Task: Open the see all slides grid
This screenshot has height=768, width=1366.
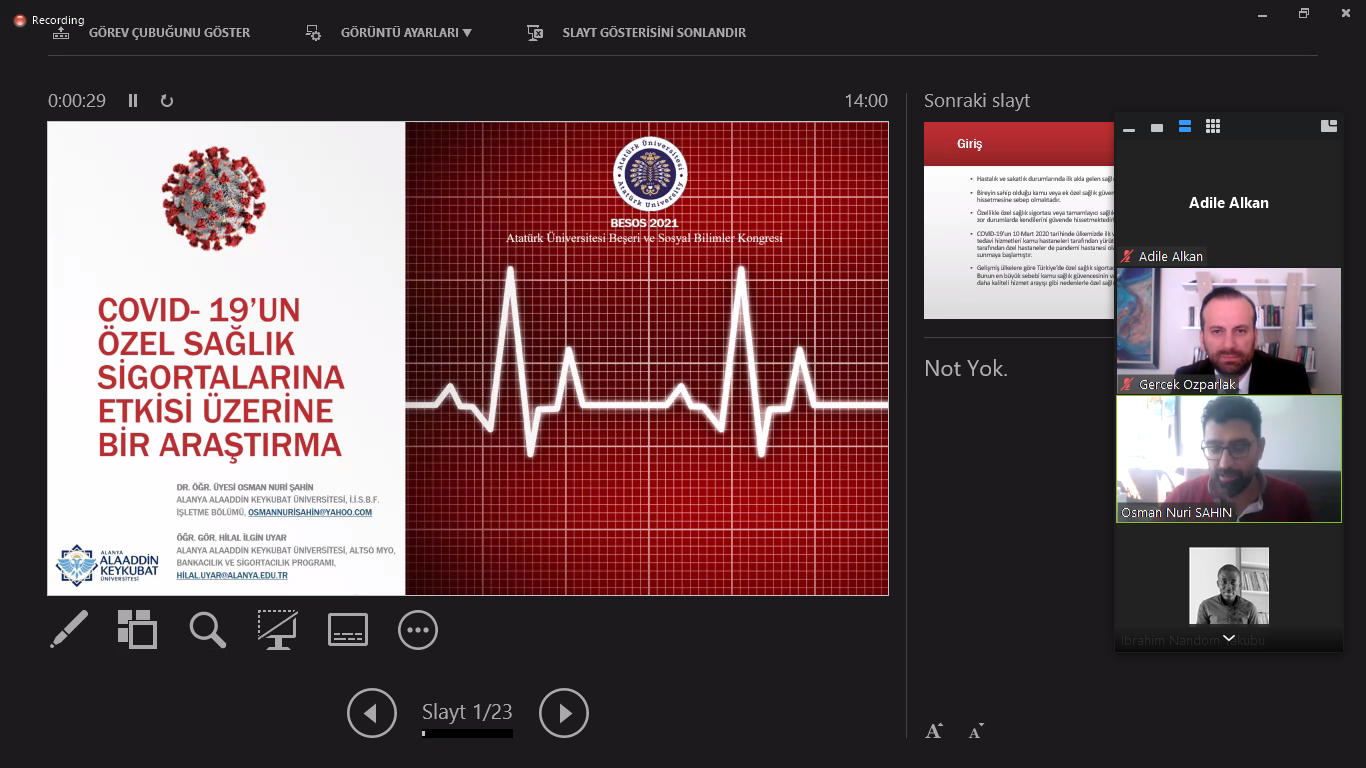Action: tap(137, 629)
